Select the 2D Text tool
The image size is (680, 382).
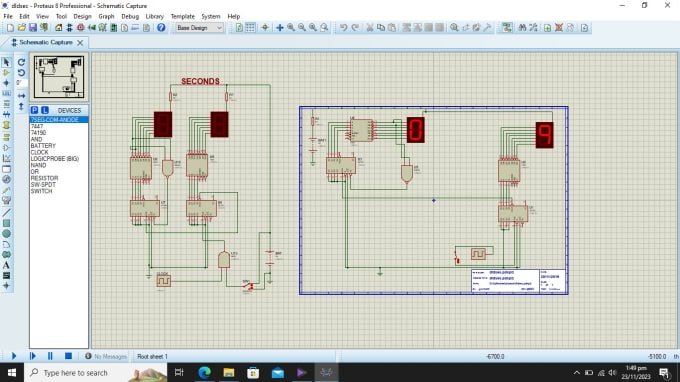click(x=6, y=265)
